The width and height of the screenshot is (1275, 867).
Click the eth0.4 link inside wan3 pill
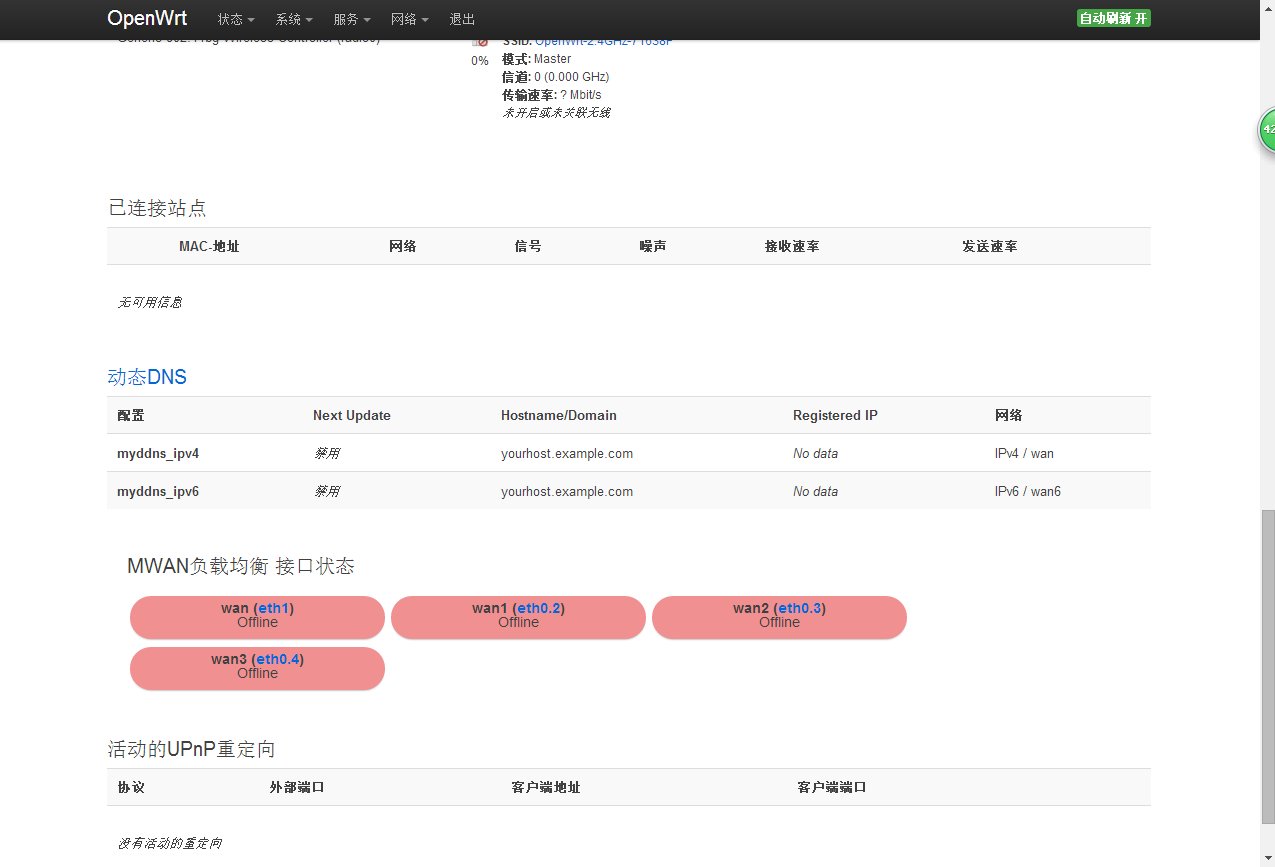click(x=276, y=658)
